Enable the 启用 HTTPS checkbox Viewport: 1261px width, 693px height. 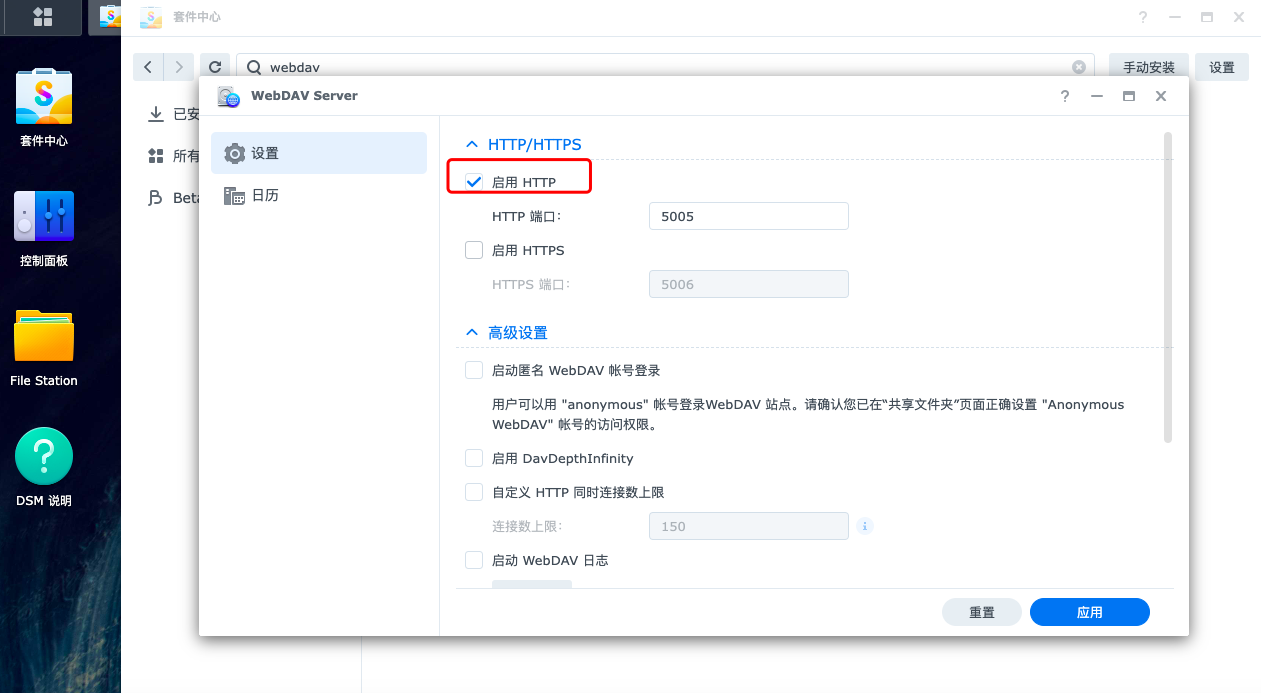point(474,250)
